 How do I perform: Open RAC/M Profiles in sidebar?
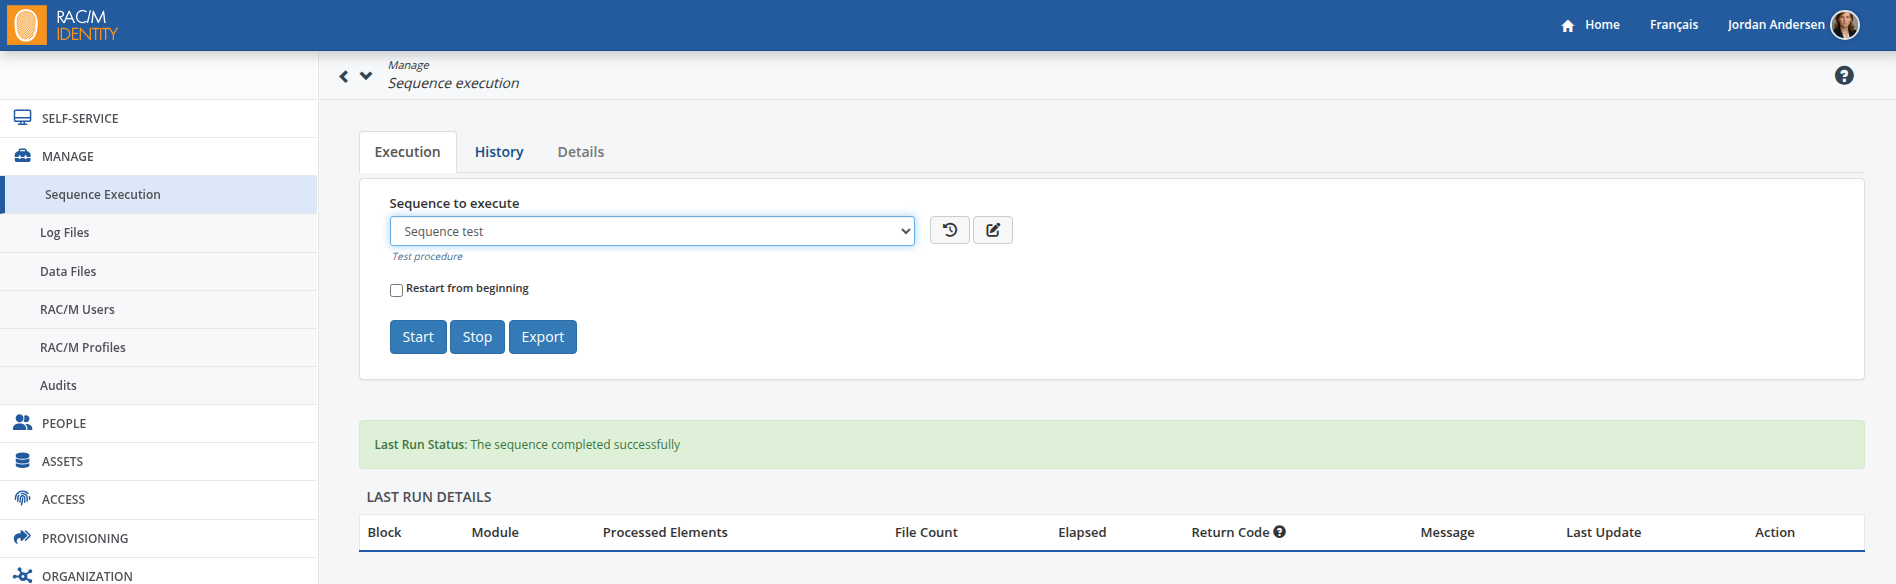(159, 347)
